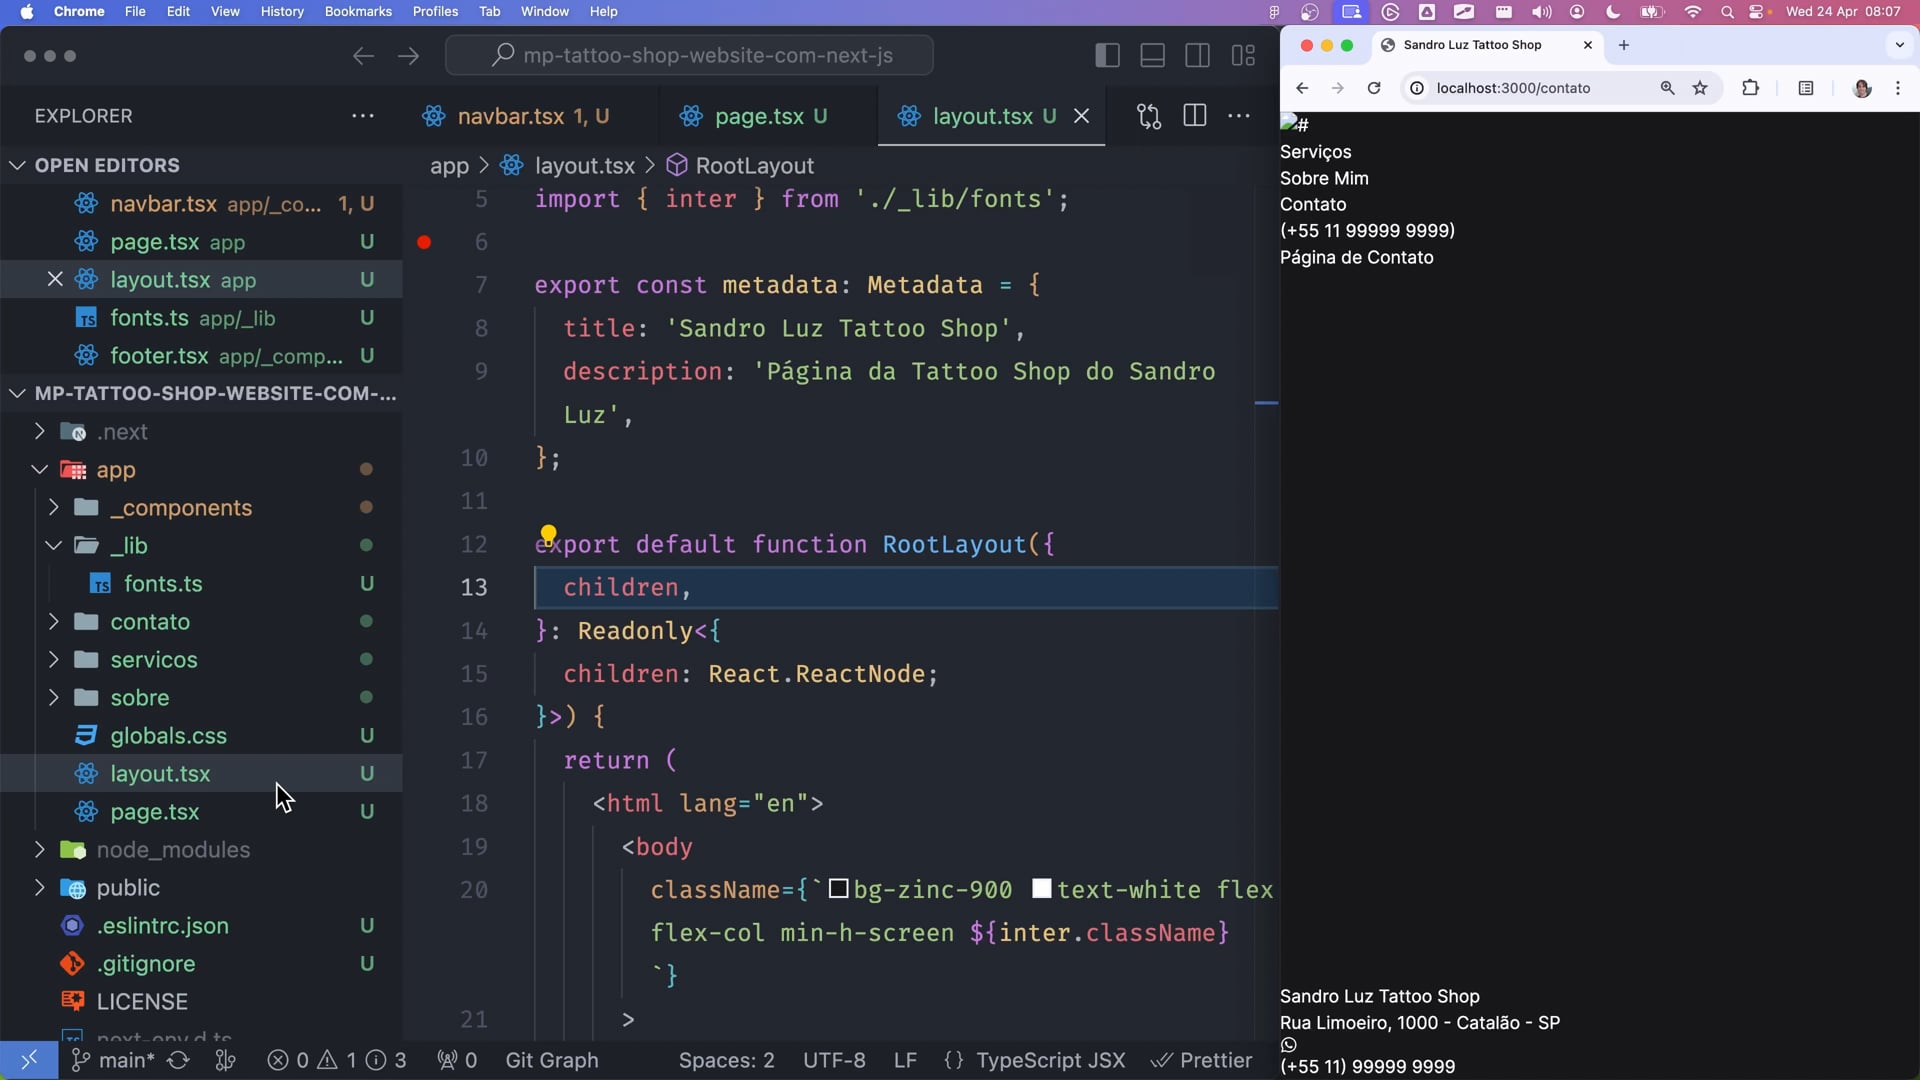Click the Split Editor Right icon
The width and height of the screenshot is (1920, 1080).
coord(1194,116)
